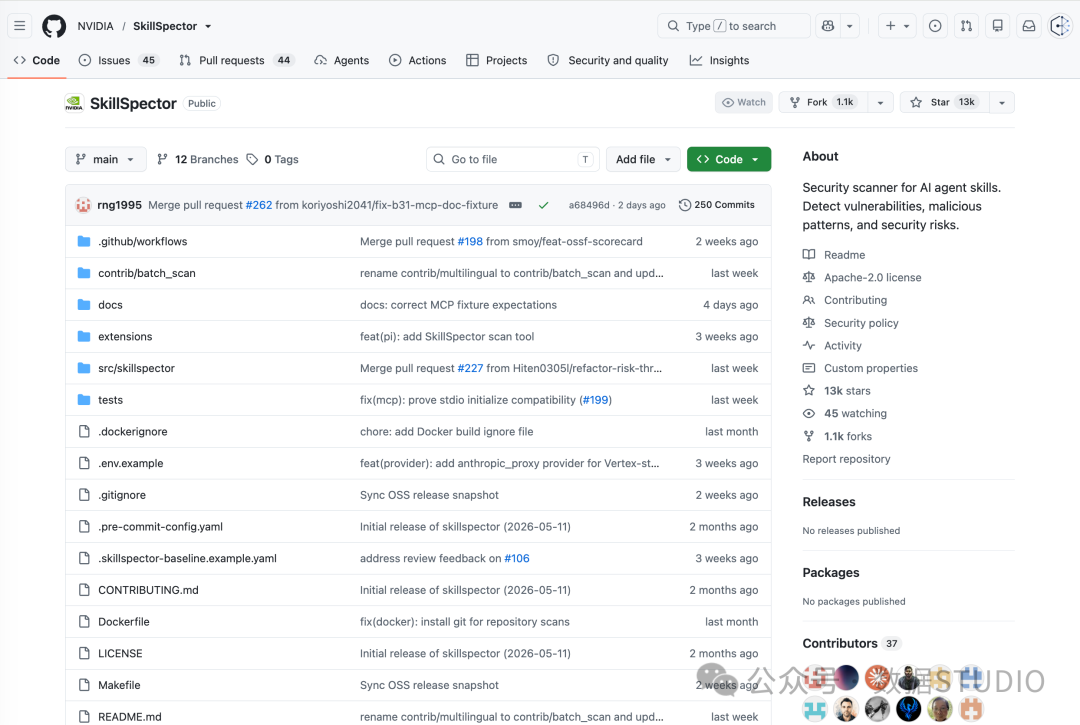
Task: Open the Dockerfile file
Action: 124,622
